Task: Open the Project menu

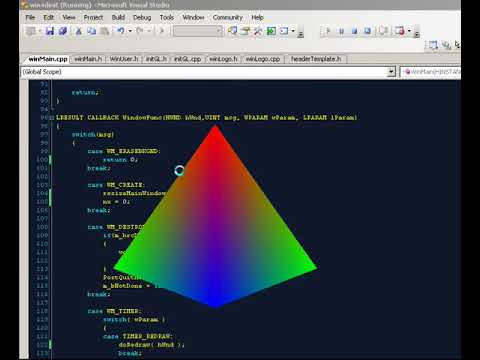Action: tap(93, 17)
